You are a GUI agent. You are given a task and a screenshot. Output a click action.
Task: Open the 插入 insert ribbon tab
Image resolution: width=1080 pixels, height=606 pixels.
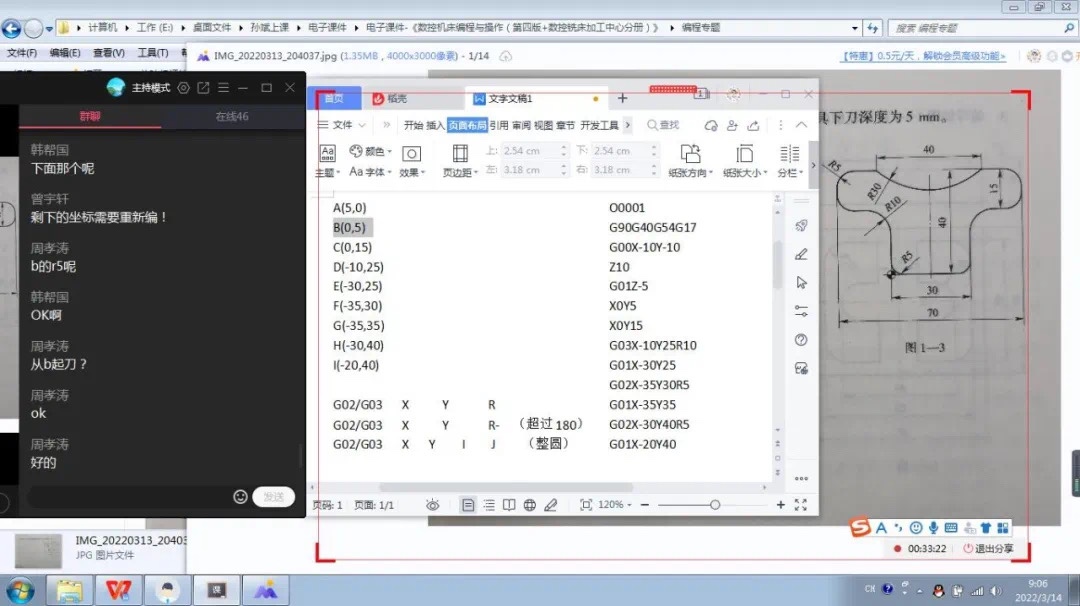[435, 125]
